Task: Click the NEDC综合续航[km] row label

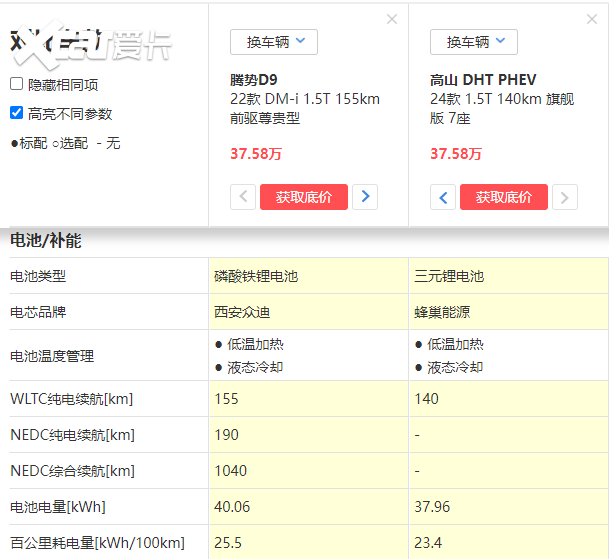Action: click(x=72, y=471)
